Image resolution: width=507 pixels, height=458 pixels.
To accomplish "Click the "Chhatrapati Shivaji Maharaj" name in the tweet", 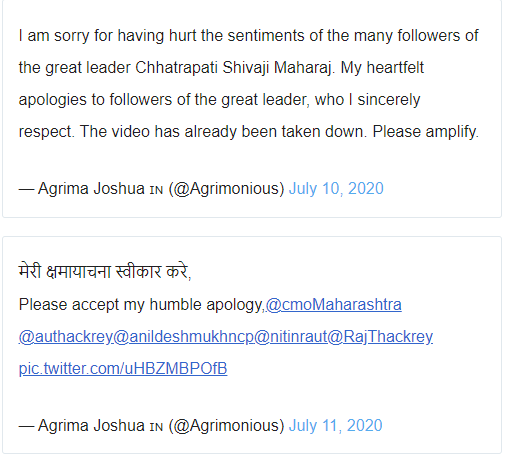I will pos(234,68).
